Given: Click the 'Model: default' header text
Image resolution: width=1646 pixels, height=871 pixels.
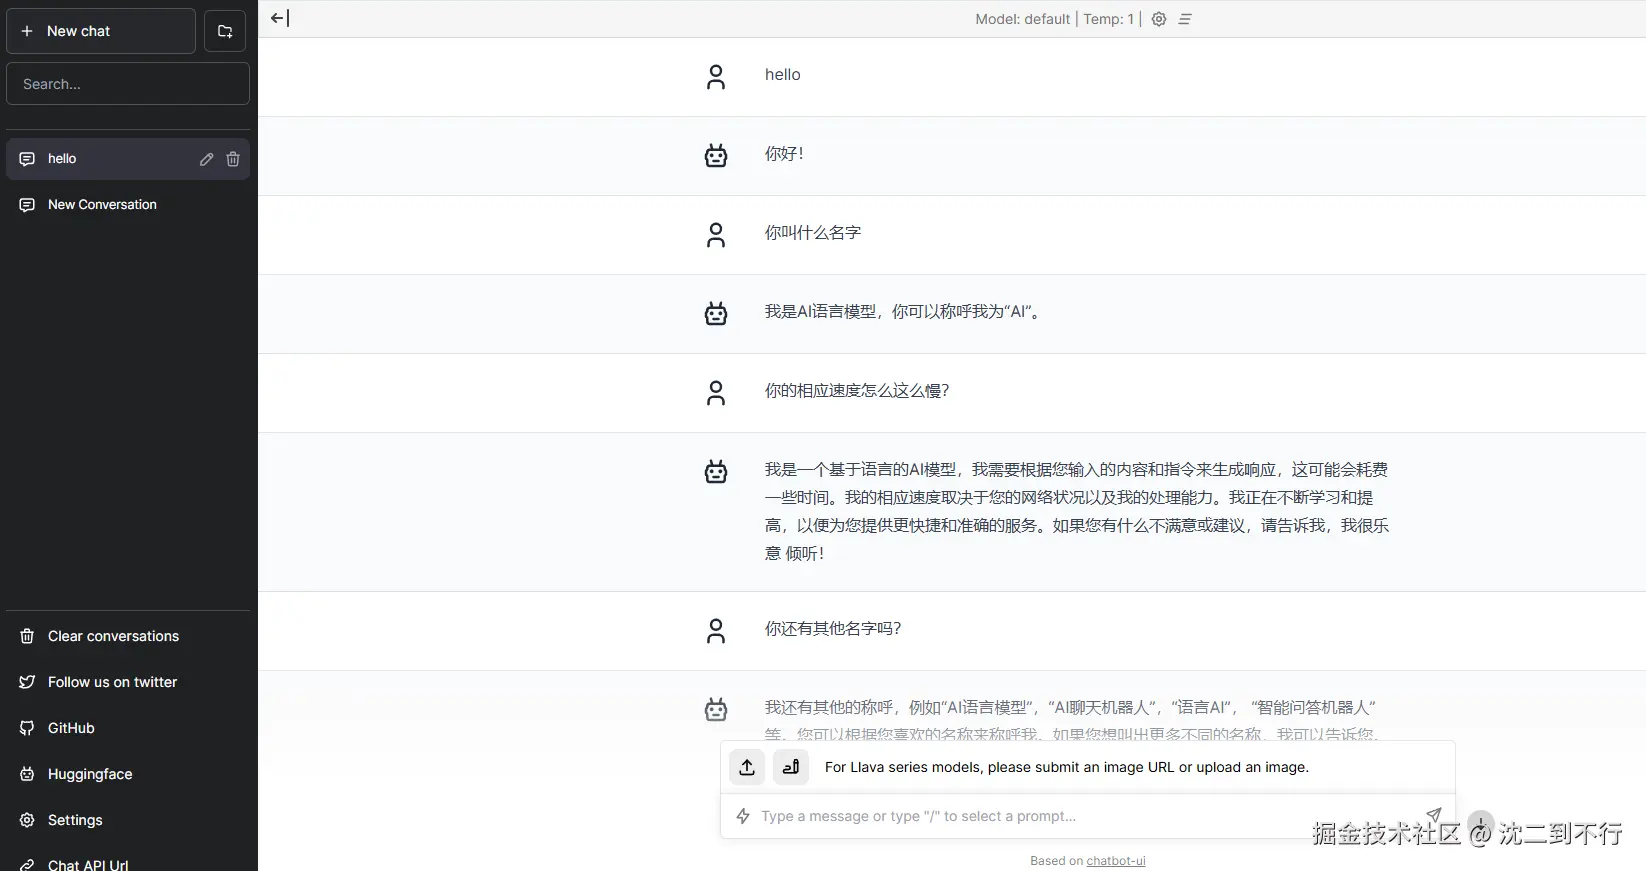Looking at the screenshot, I should click(1023, 19).
